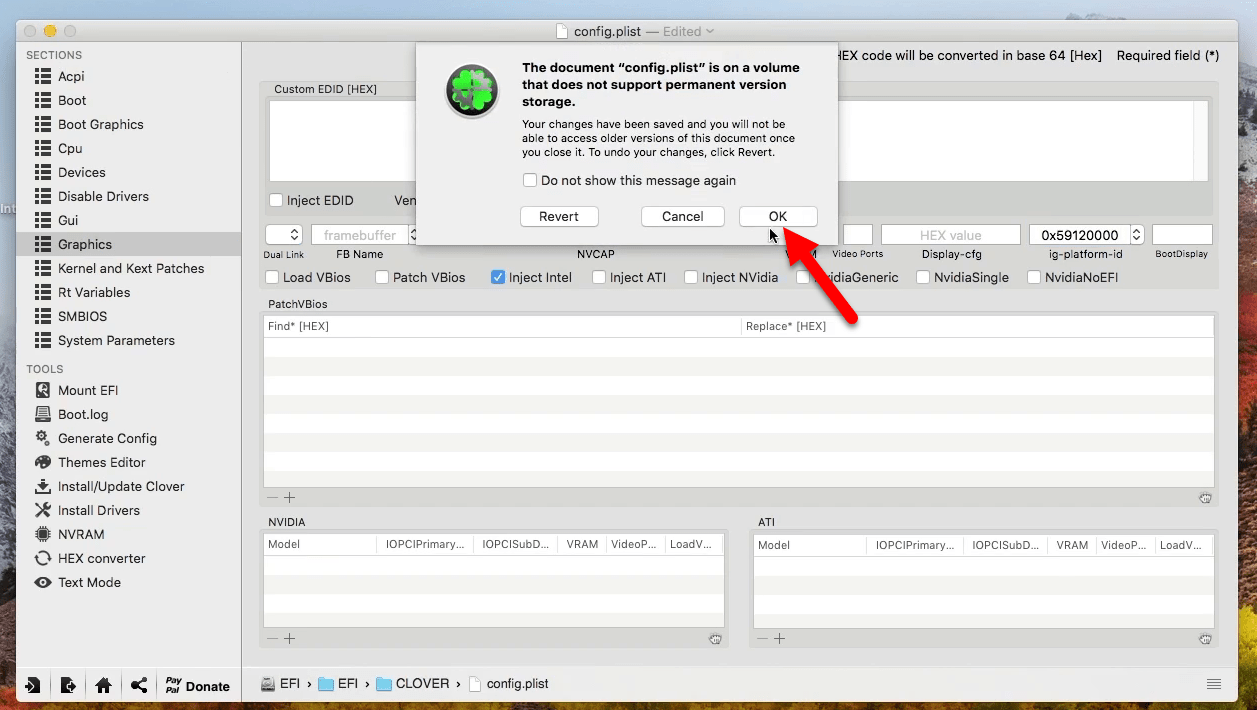The height and width of the screenshot is (710, 1257).
Task: Click the import configuration icon in bottom bar
Action: tap(32, 686)
